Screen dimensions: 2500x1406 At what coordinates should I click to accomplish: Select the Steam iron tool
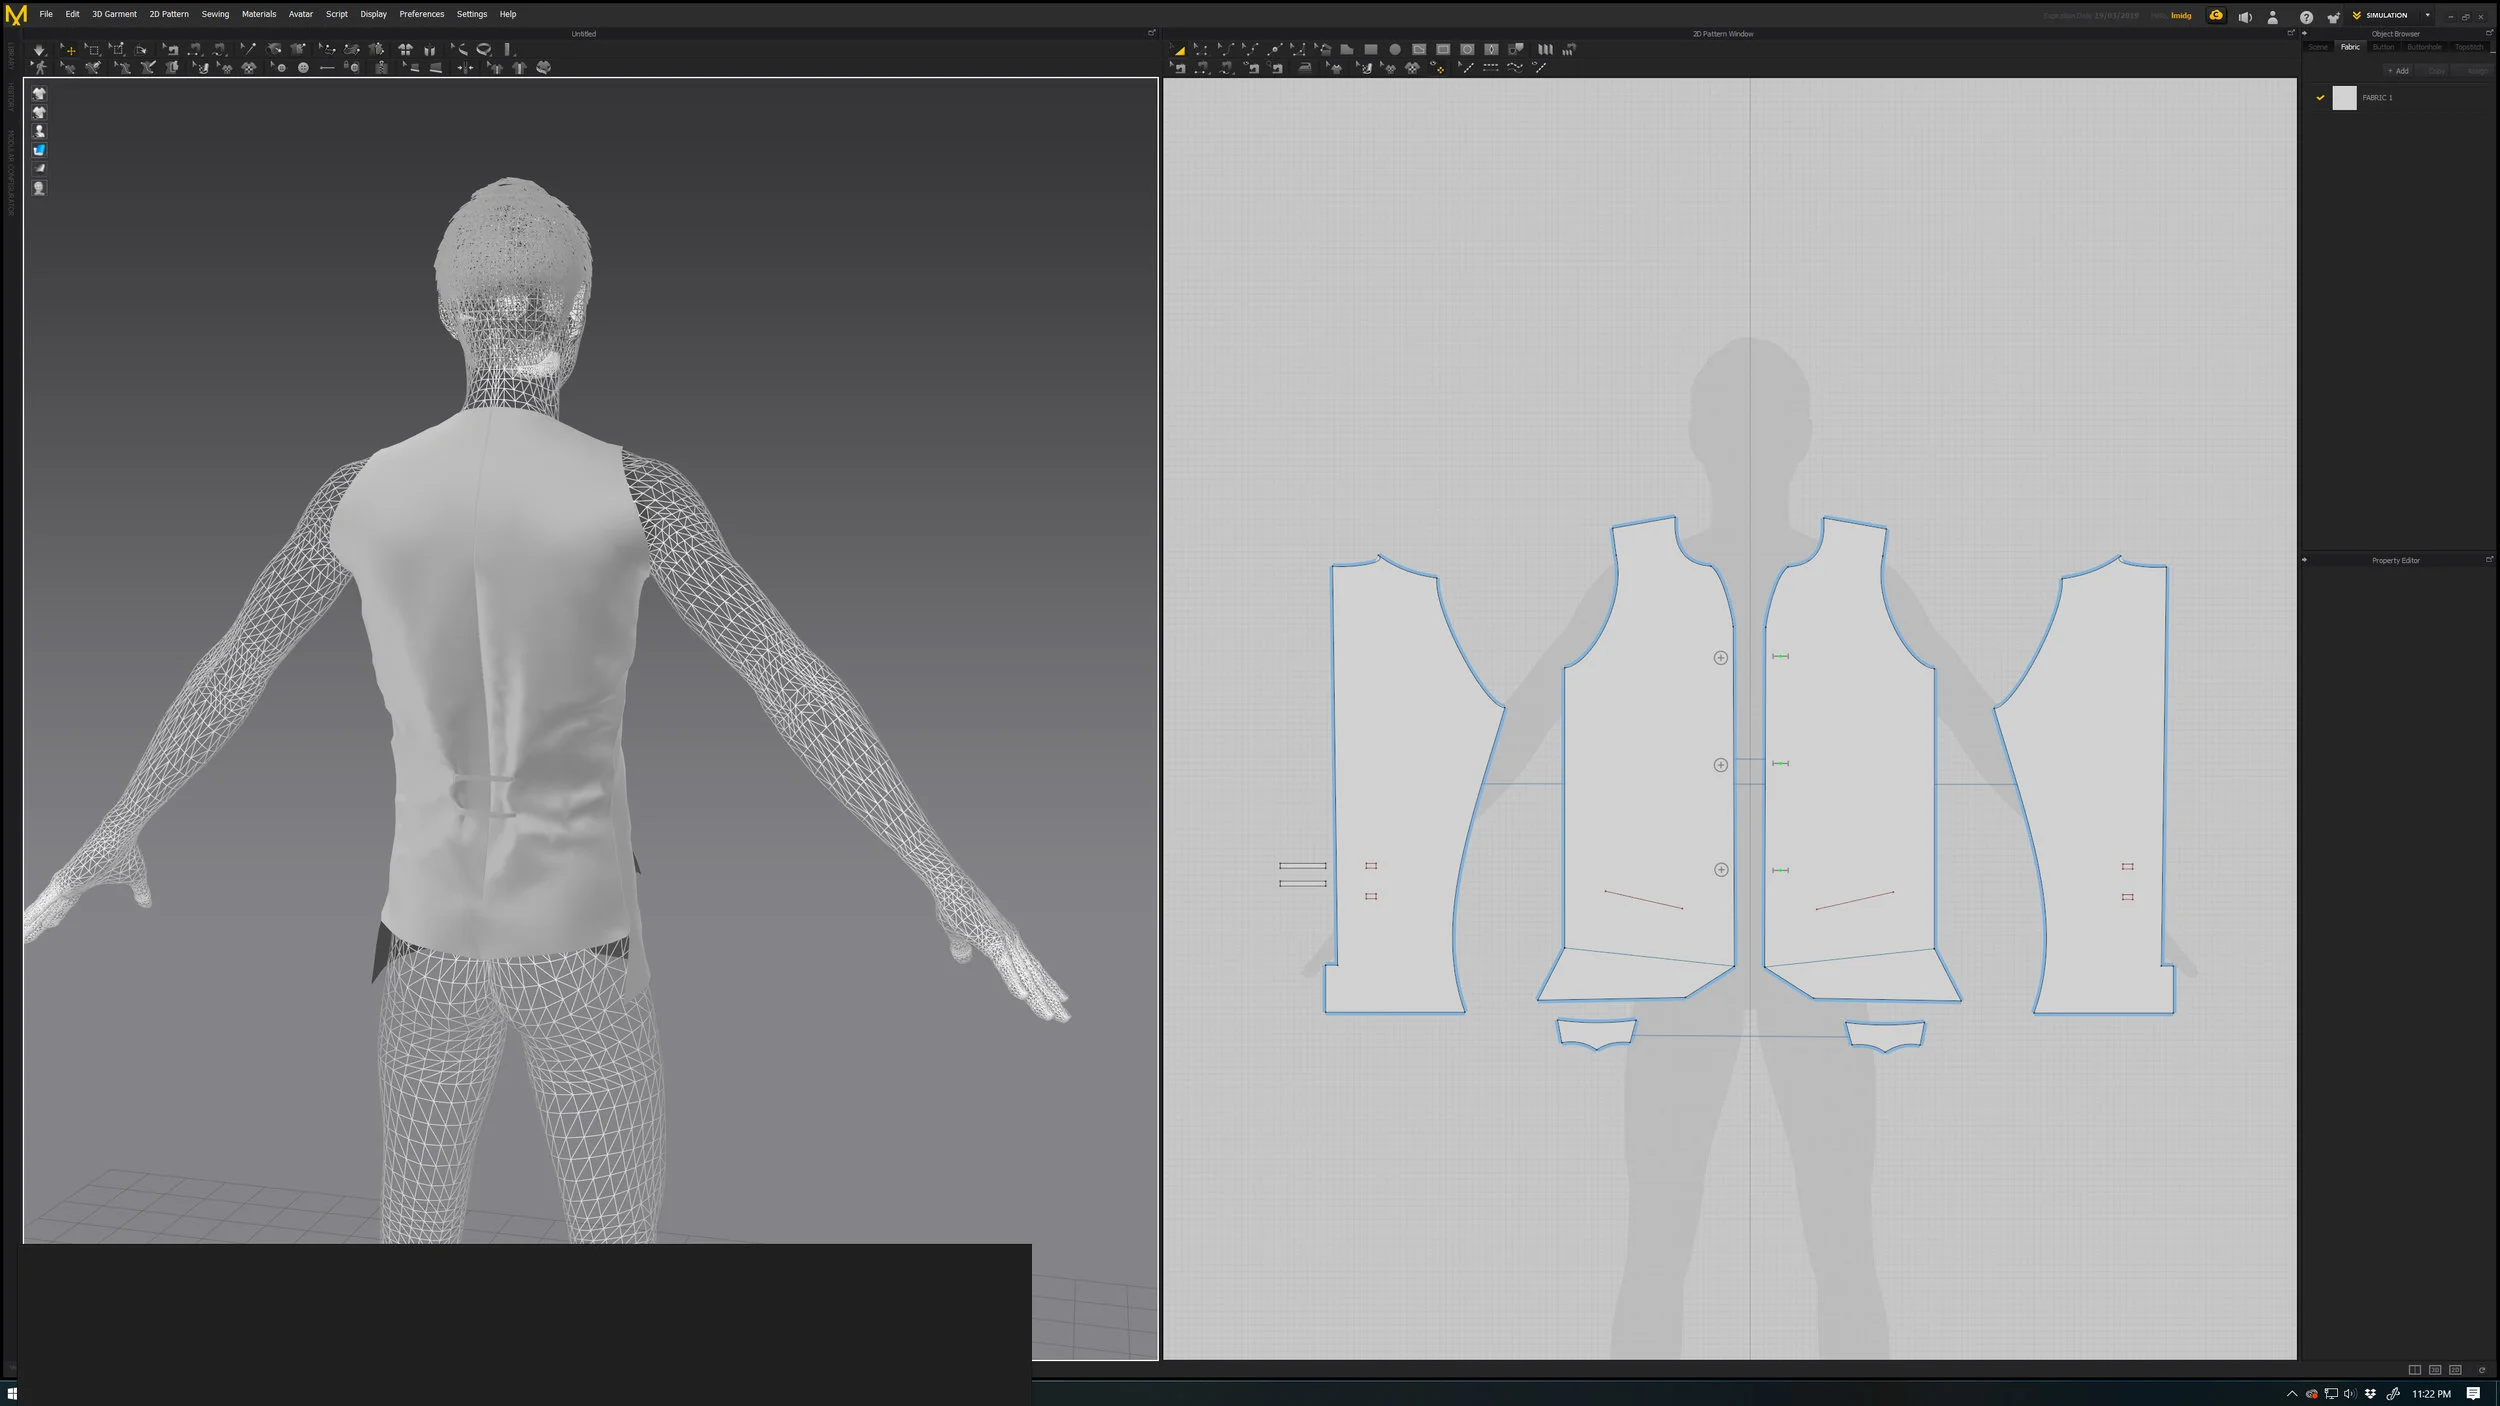pyautogui.click(x=1305, y=68)
